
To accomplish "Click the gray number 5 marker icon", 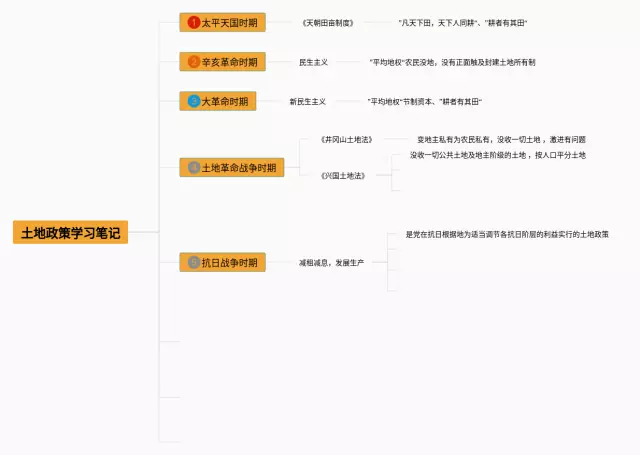I will click(194, 263).
